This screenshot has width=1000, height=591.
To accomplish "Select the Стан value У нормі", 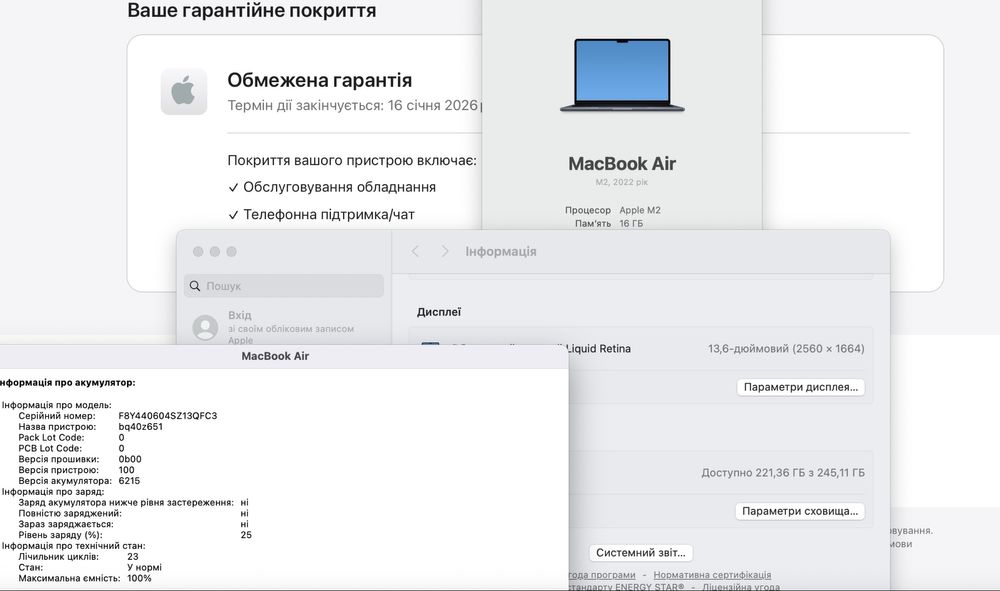I will point(144,567).
